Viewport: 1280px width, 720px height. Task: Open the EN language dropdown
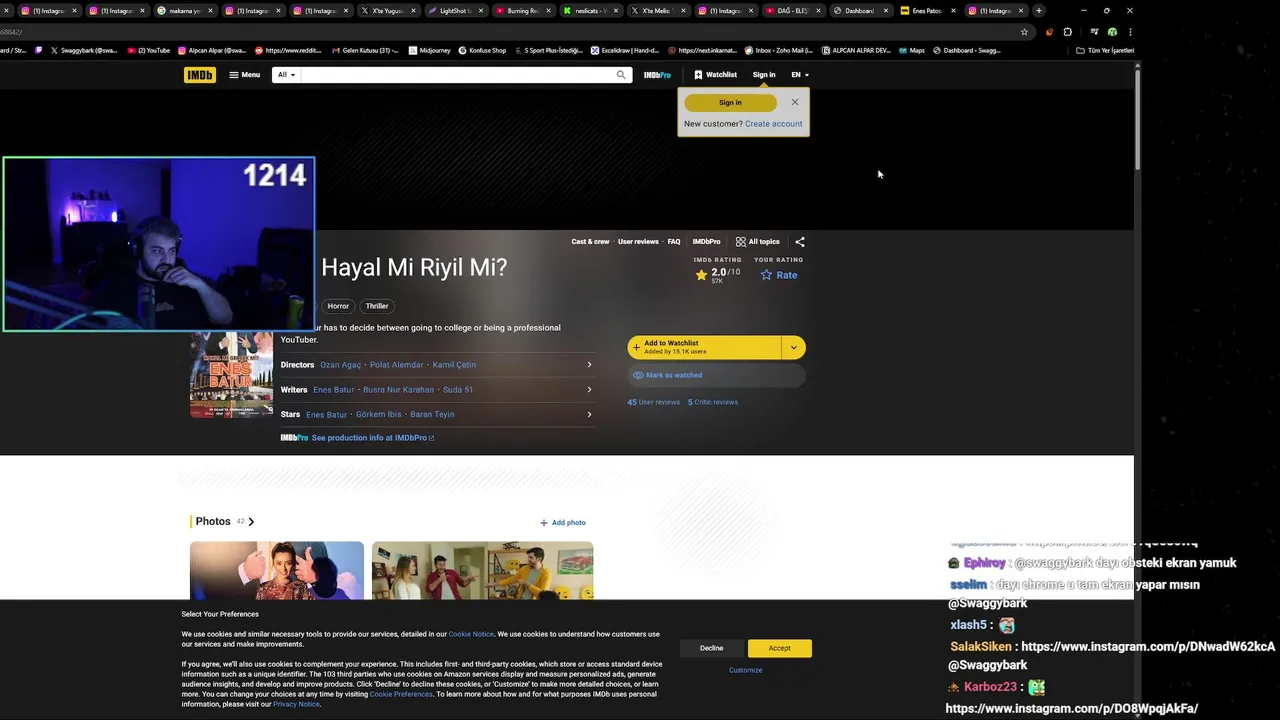[x=800, y=75]
